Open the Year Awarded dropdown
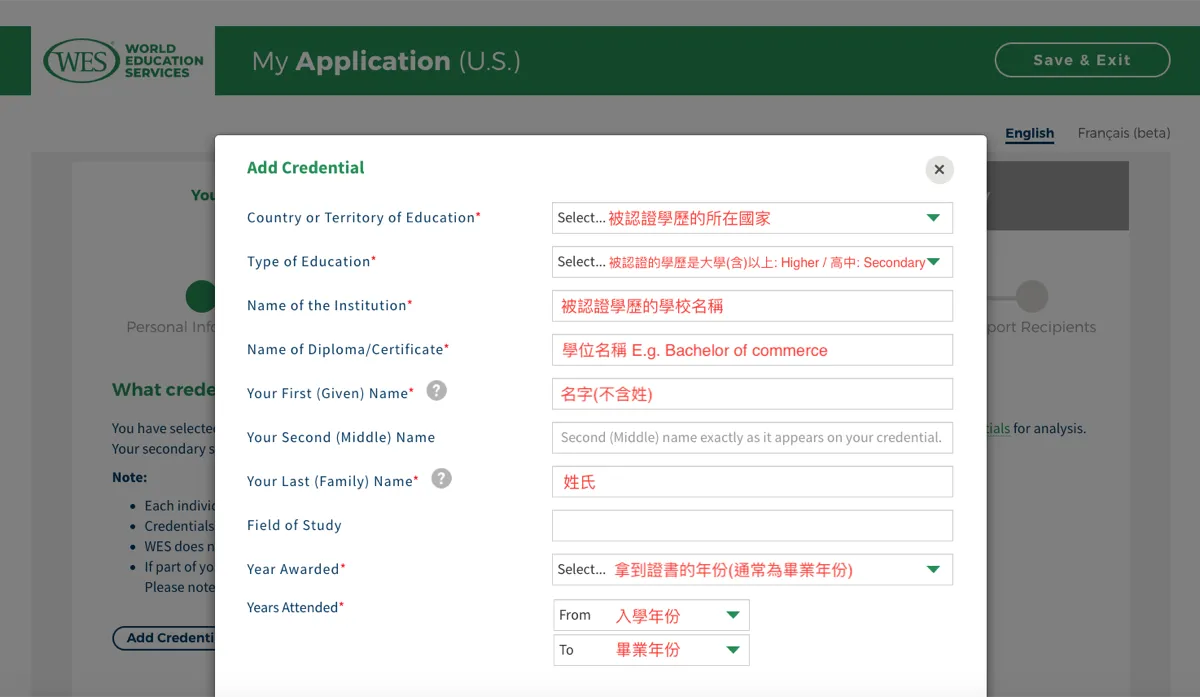Viewport: 1200px width, 697px height. coord(752,569)
